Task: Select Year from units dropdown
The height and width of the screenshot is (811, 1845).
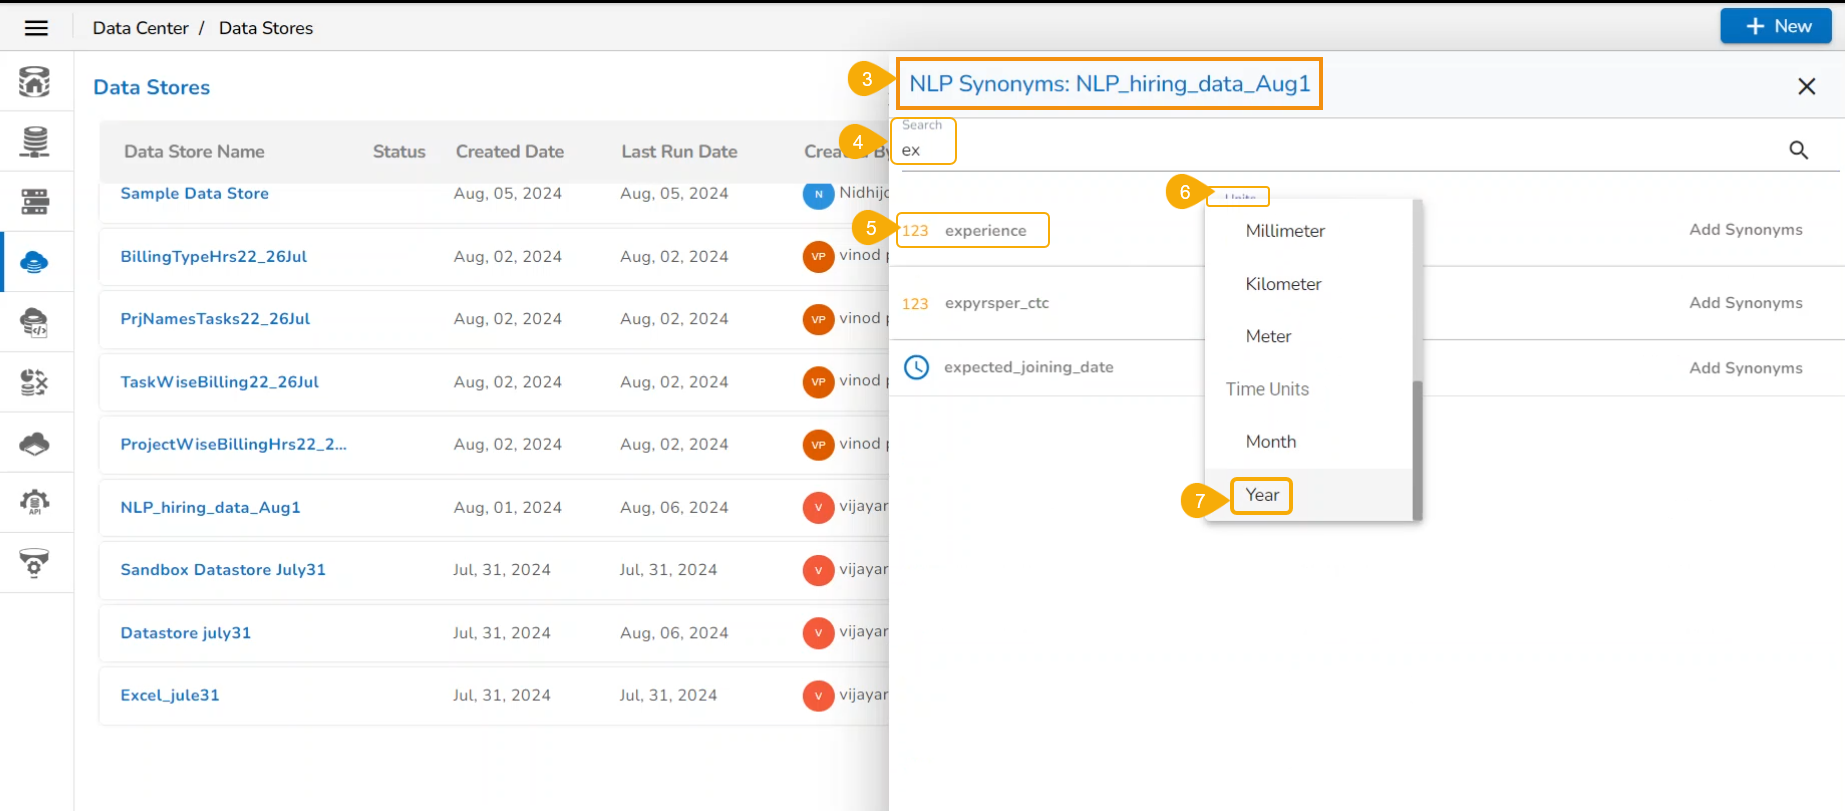Action: pyautogui.click(x=1262, y=495)
